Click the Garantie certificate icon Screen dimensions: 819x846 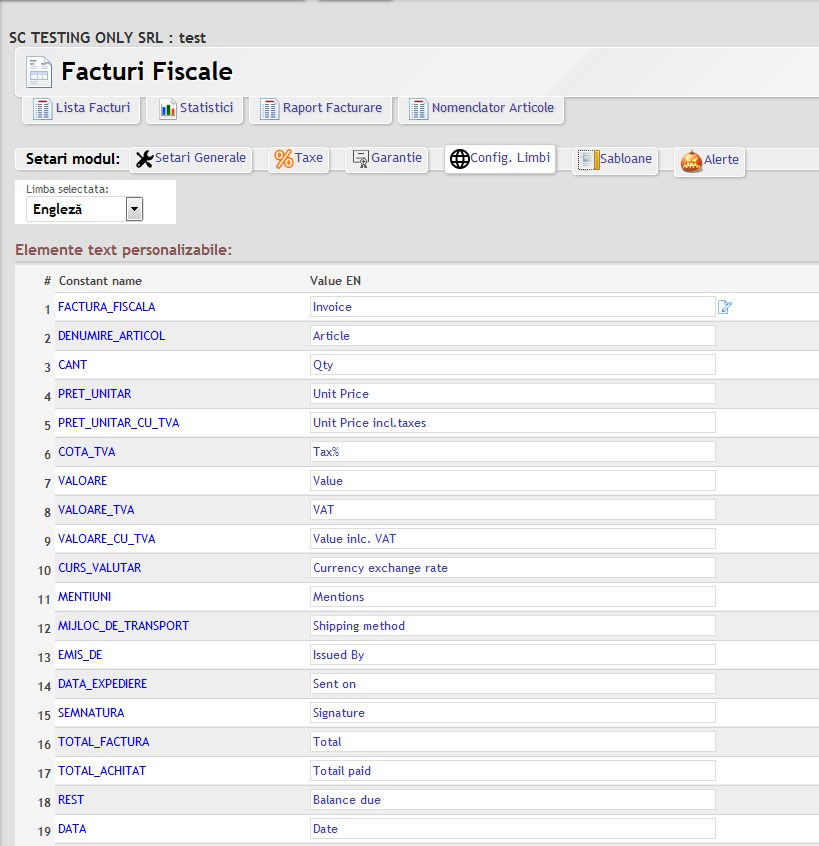click(360, 159)
